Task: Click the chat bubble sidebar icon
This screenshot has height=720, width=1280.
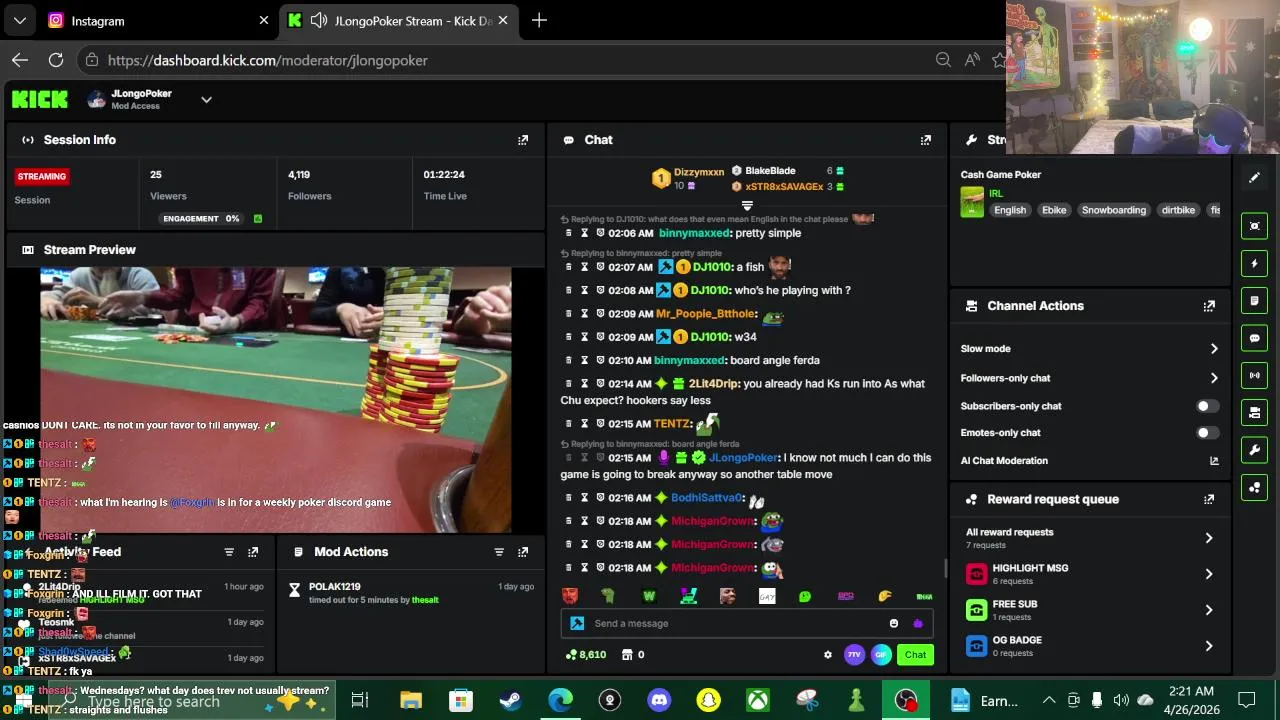Action: [1254, 338]
